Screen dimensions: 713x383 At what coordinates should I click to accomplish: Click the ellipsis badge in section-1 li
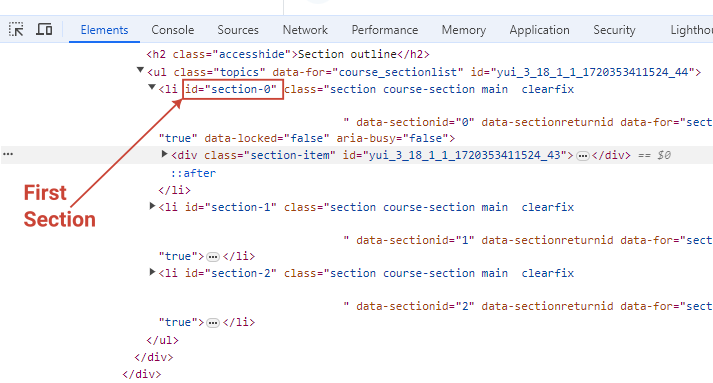pyautogui.click(x=212, y=257)
